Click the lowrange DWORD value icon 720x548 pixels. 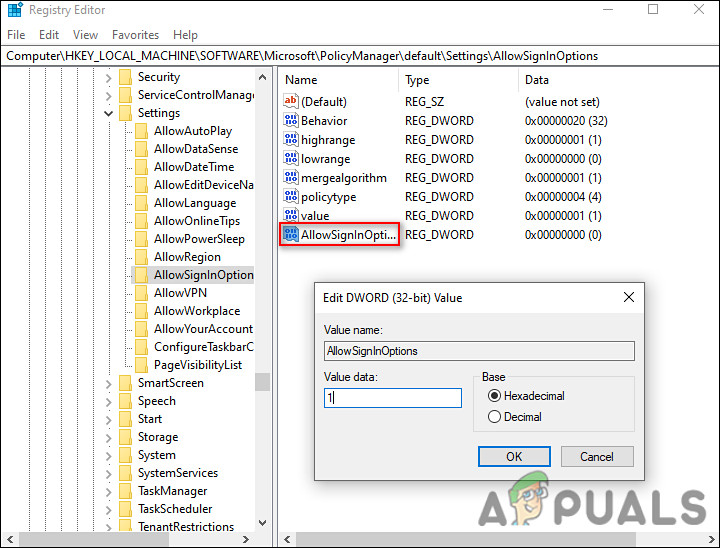tap(291, 158)
